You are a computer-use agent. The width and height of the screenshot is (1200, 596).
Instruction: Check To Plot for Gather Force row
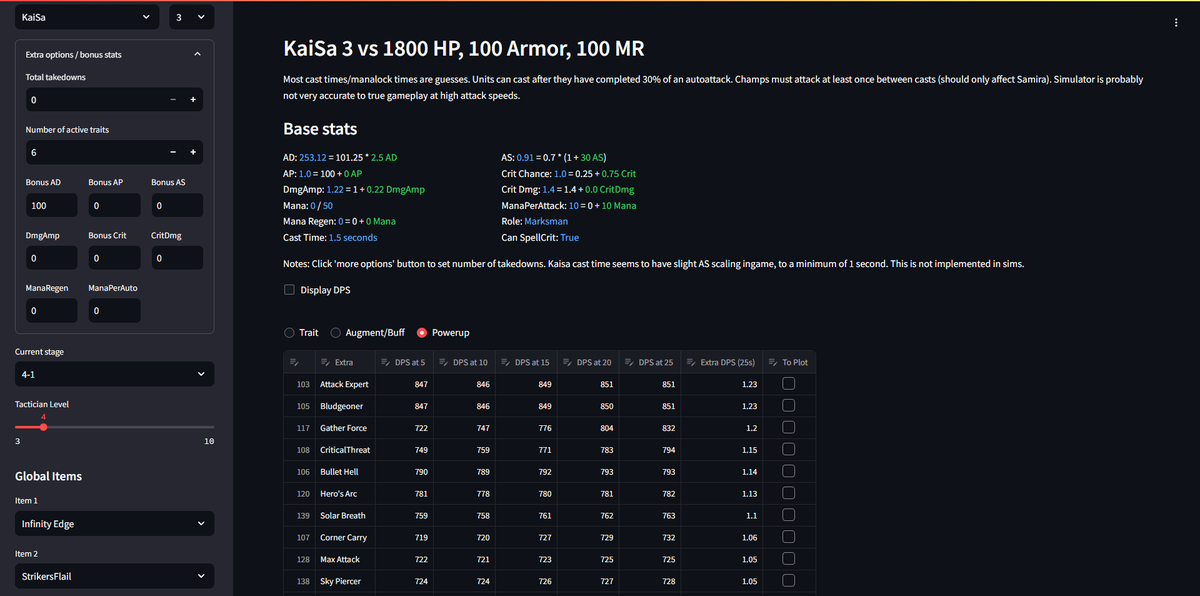pyautogui.click(x=788, y=428)
